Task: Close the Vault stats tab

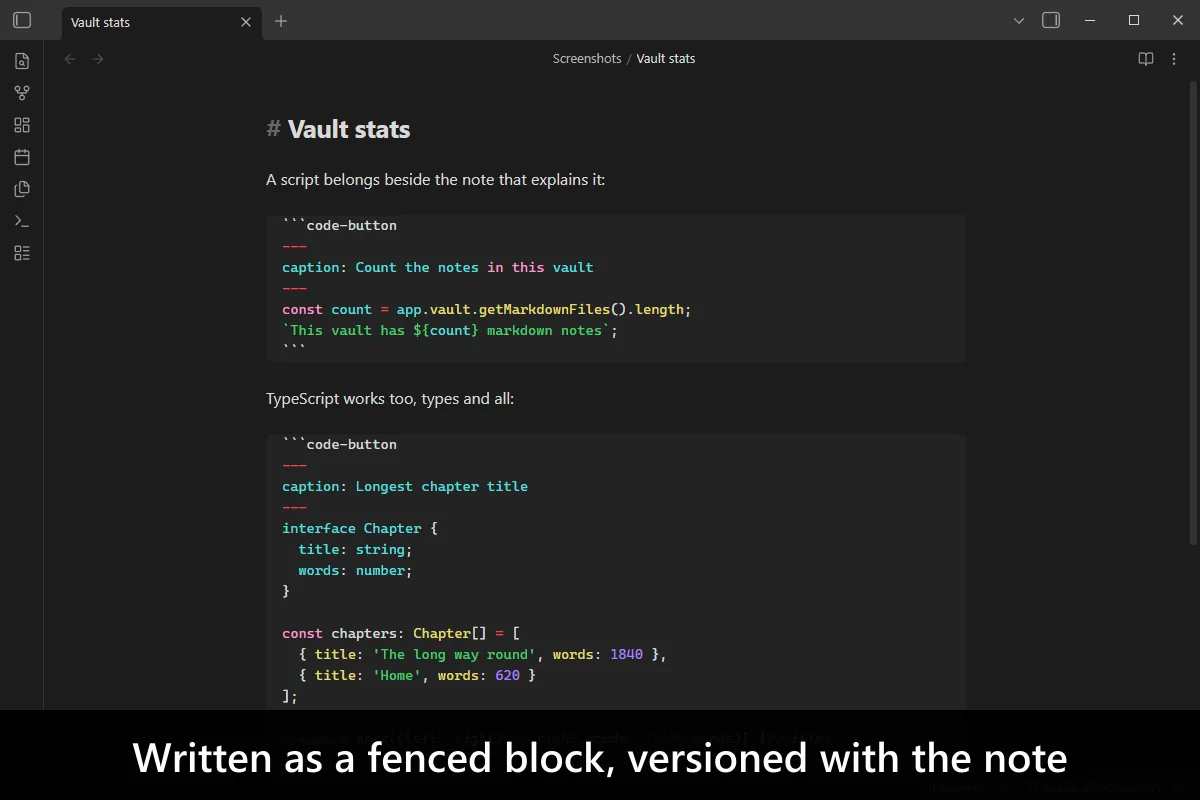Action: click(246, 22)
